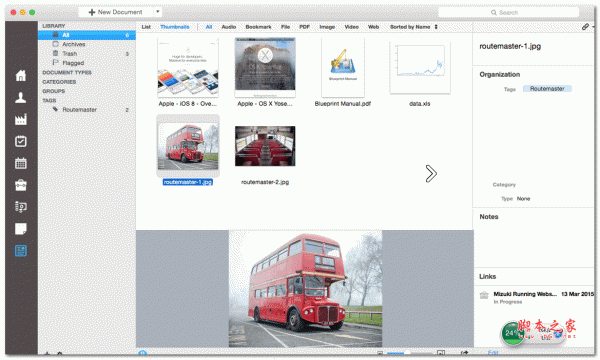
Task: Open the Type None dropdown
Action: tap(523, 199)
